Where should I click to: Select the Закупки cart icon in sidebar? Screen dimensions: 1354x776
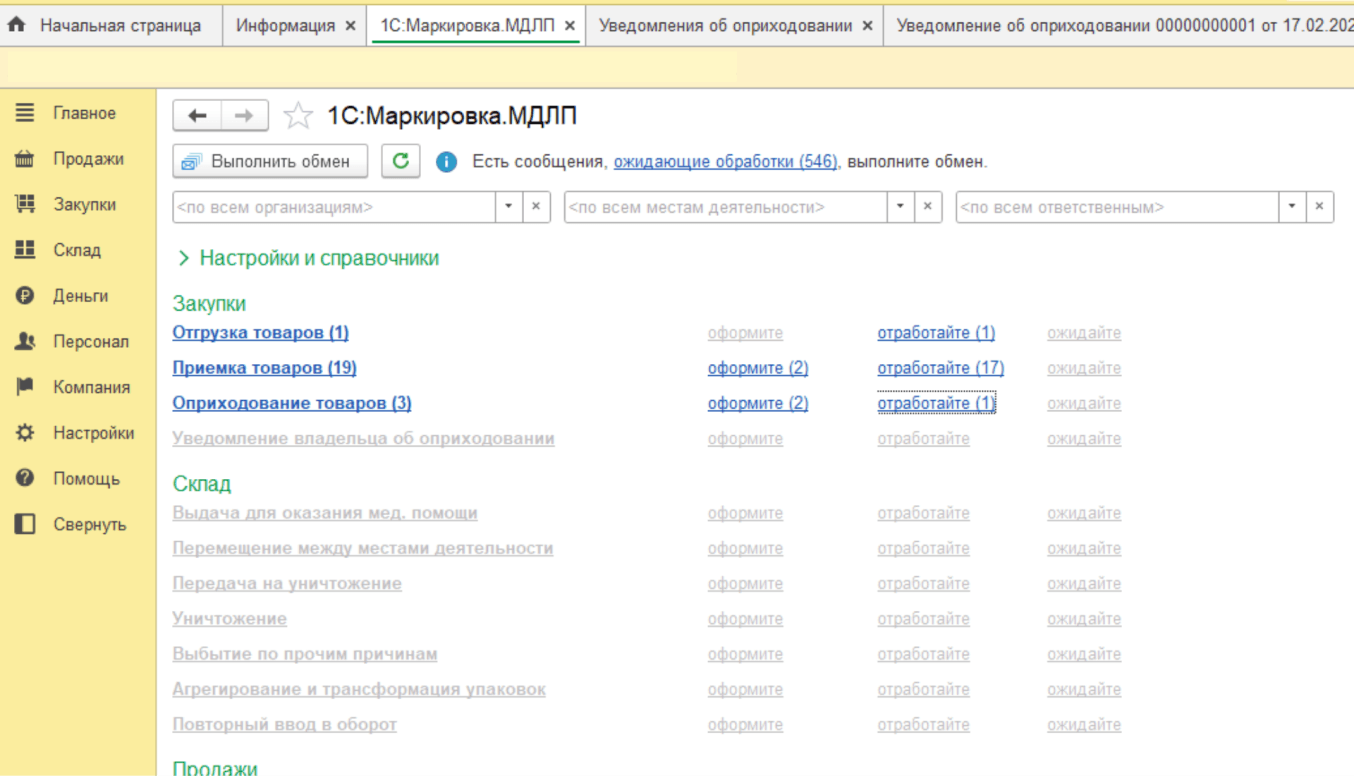25,205
